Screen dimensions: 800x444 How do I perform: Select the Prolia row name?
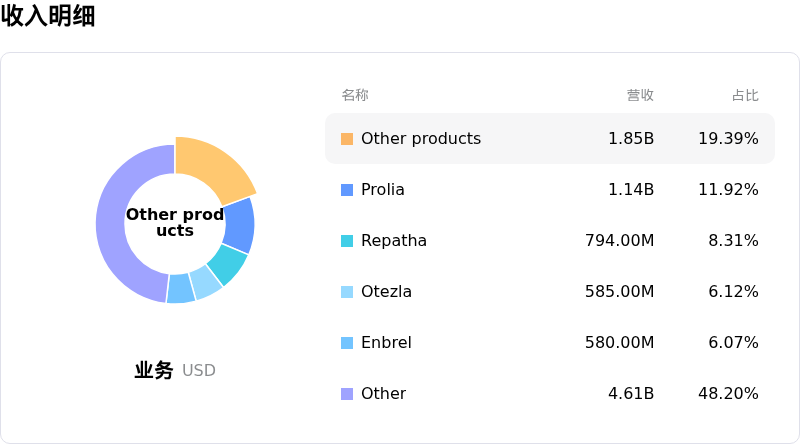[x=383, y=190]
